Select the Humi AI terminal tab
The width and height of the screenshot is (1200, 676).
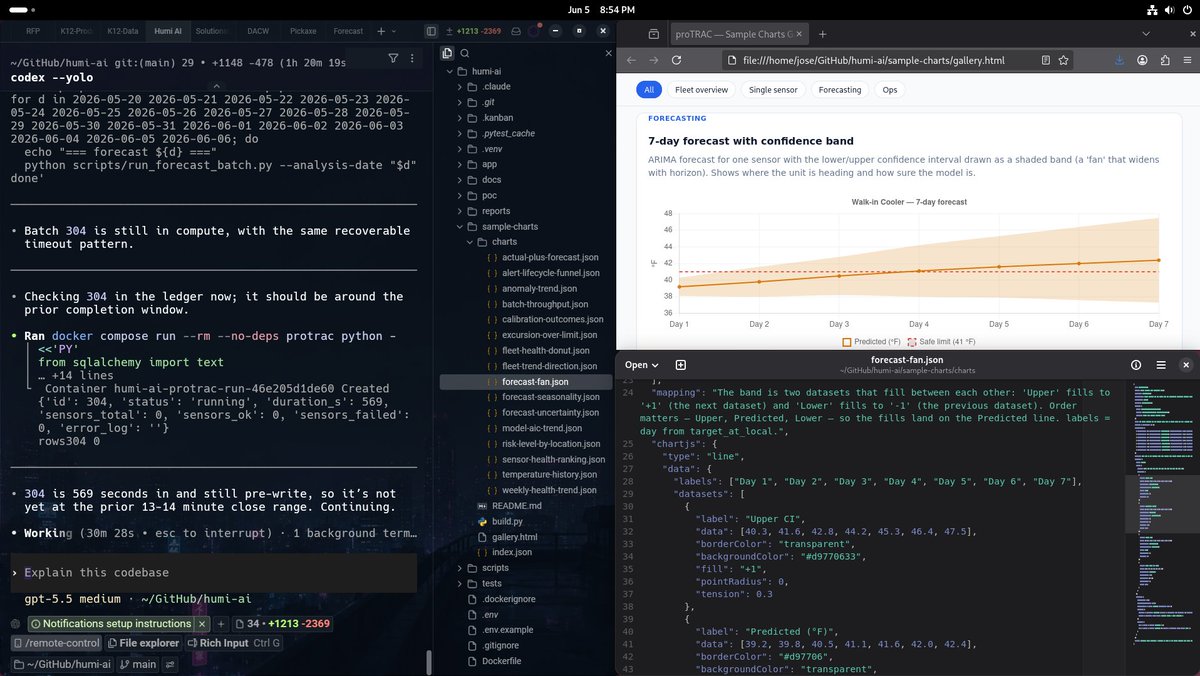tap(168, 31)
